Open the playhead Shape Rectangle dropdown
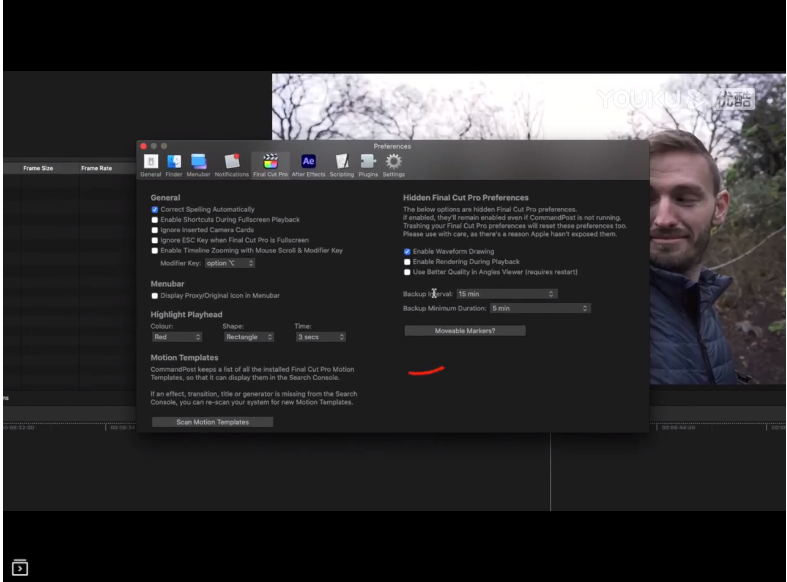Viewport: 787px width, 582px height. 248,337
